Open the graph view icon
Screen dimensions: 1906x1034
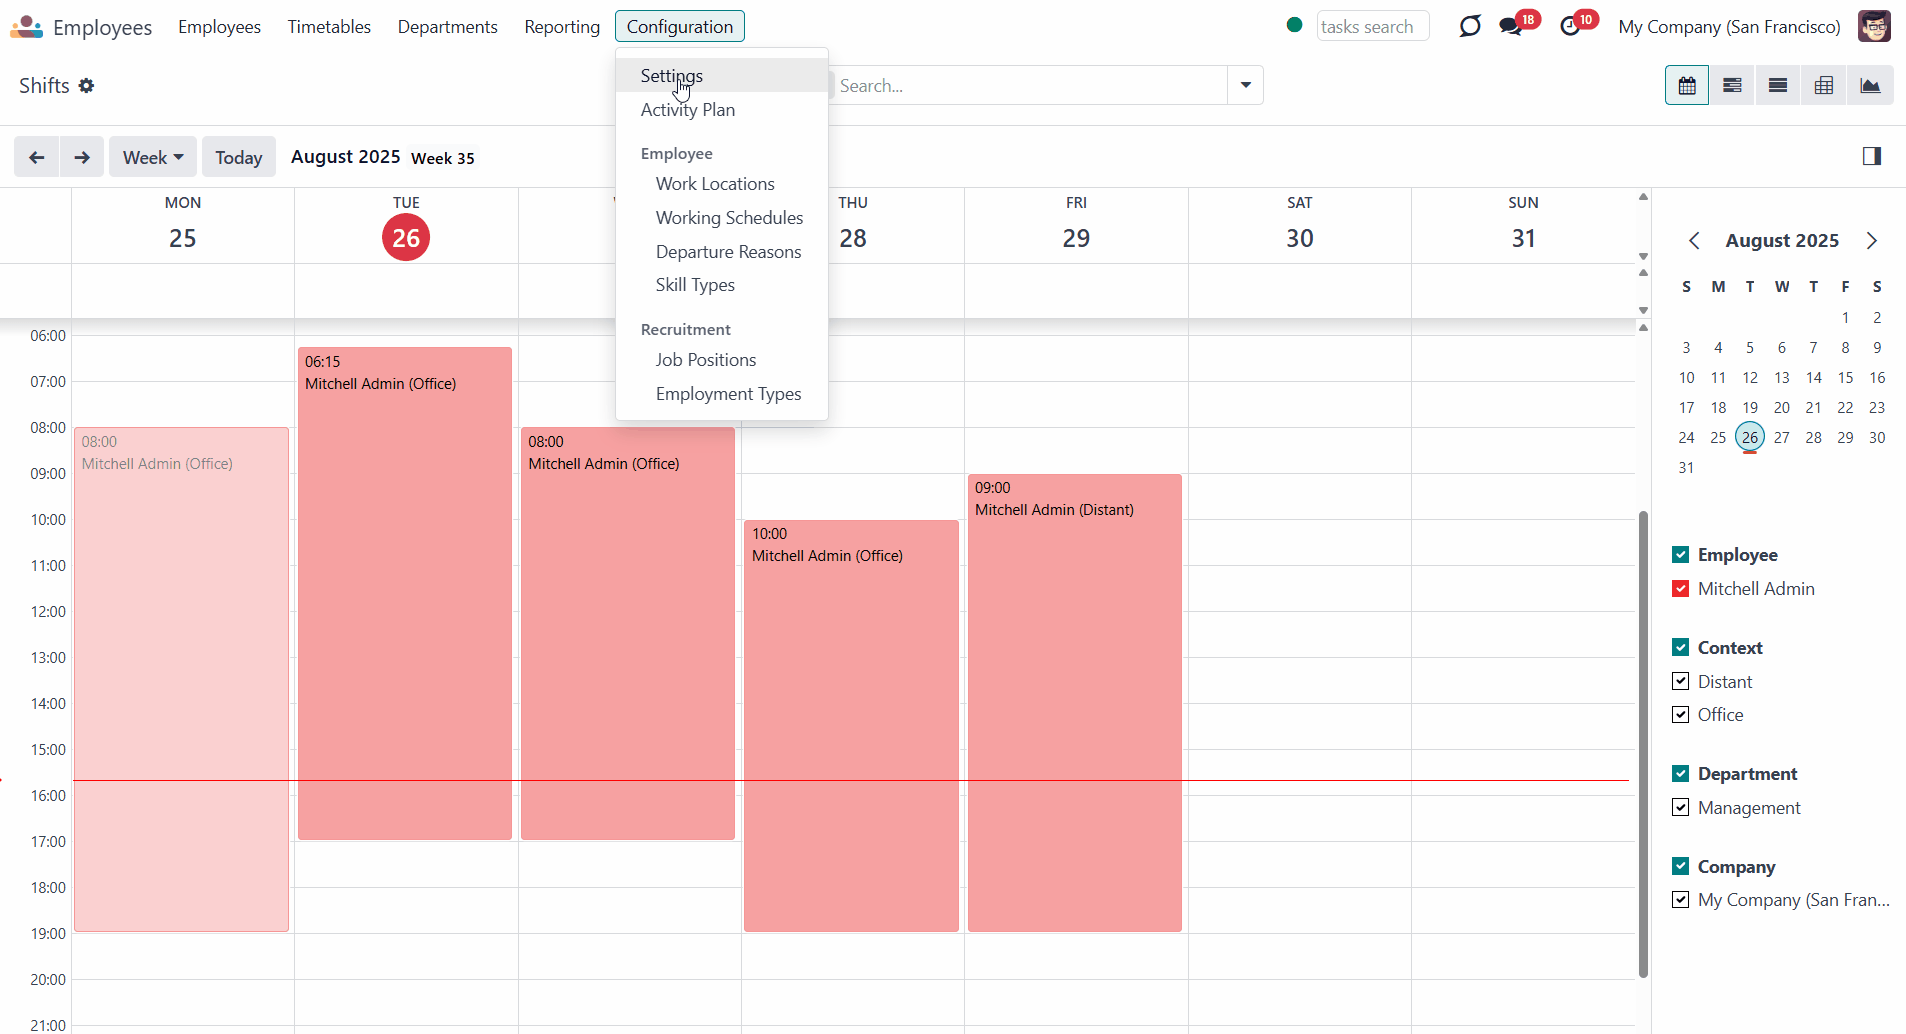pos(1870,86)
